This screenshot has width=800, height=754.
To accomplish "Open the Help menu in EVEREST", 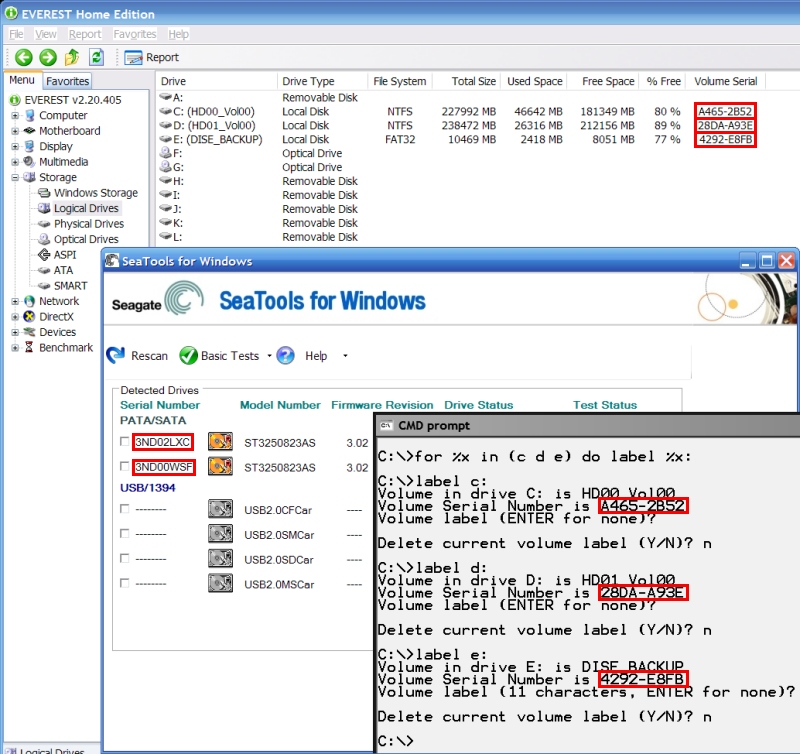I will pyautogui.click(x=179, y=34).
